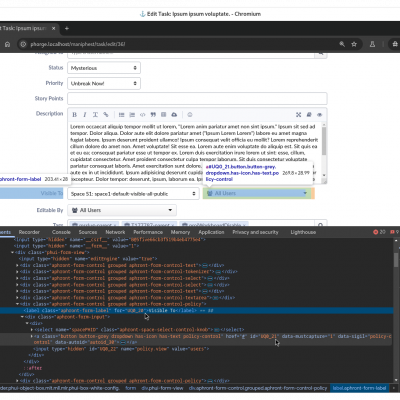Screen dimensions: 400x400
Task: Click the zoom magnifier icon in address bar
Action: click(x=342, y=44)
